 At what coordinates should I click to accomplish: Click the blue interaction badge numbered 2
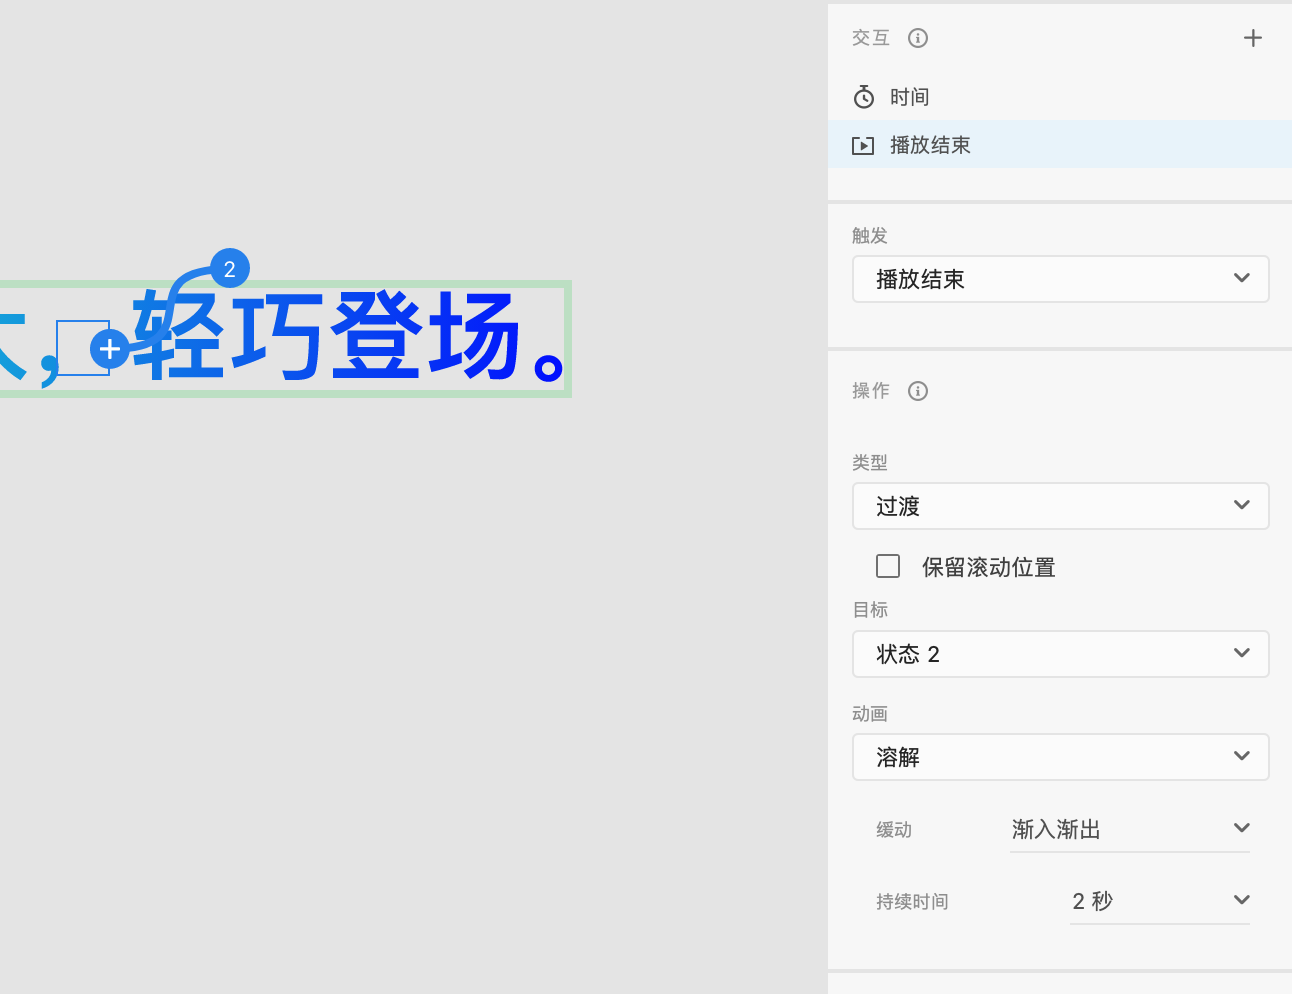click(230, 269)
